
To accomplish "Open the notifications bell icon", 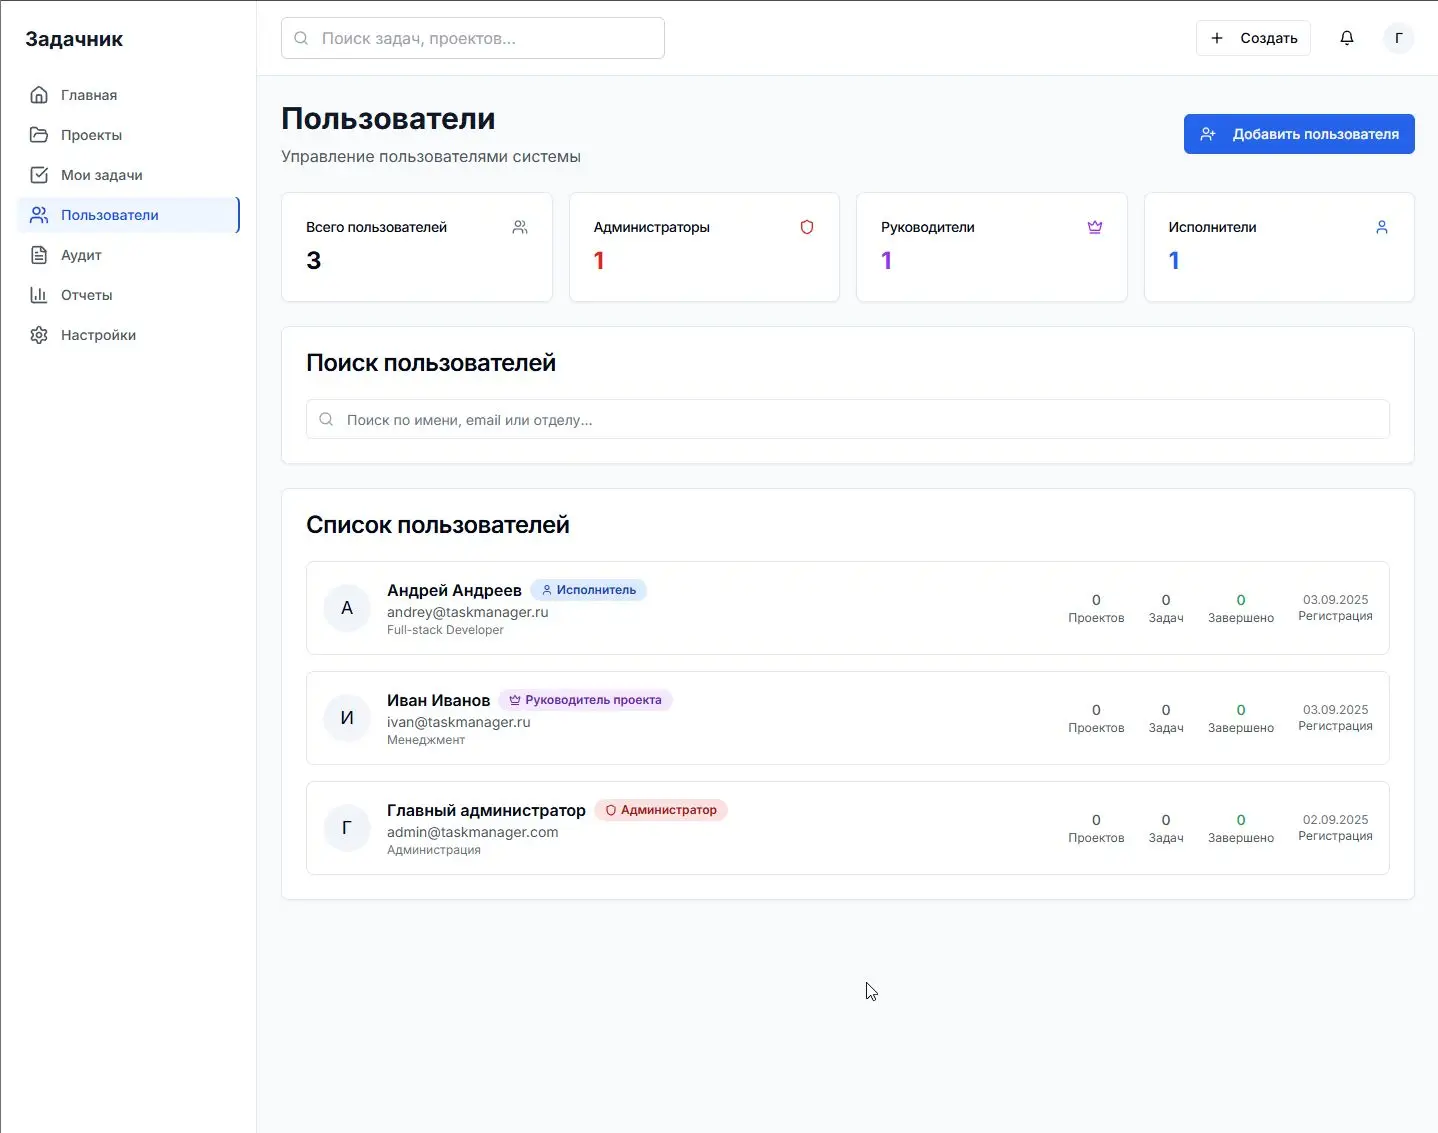I will pos(1346,37).
